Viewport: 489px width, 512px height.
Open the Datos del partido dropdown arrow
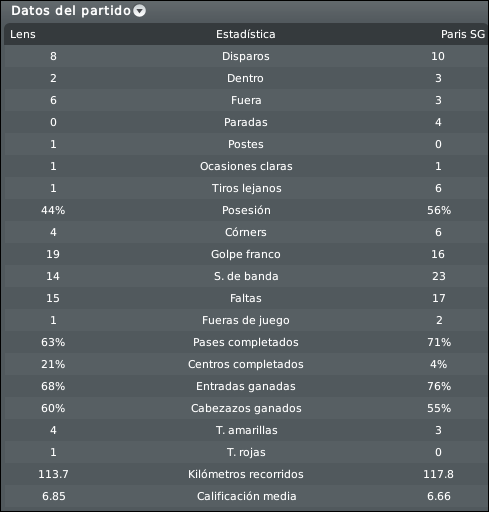point(139,11)
